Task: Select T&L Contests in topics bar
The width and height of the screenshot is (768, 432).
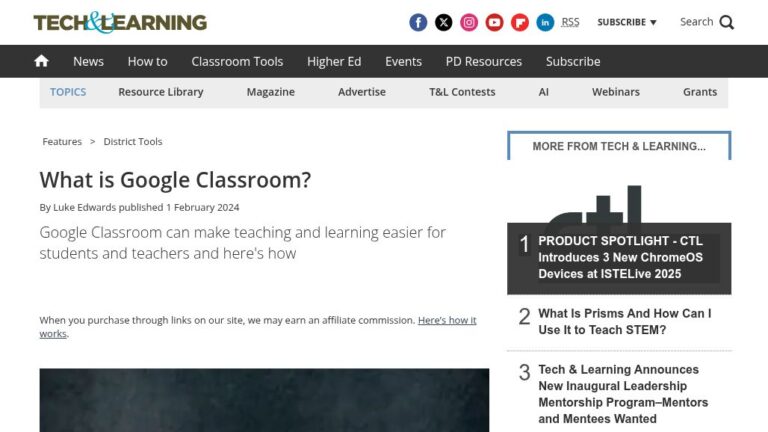Action: (x=462, y=92)
